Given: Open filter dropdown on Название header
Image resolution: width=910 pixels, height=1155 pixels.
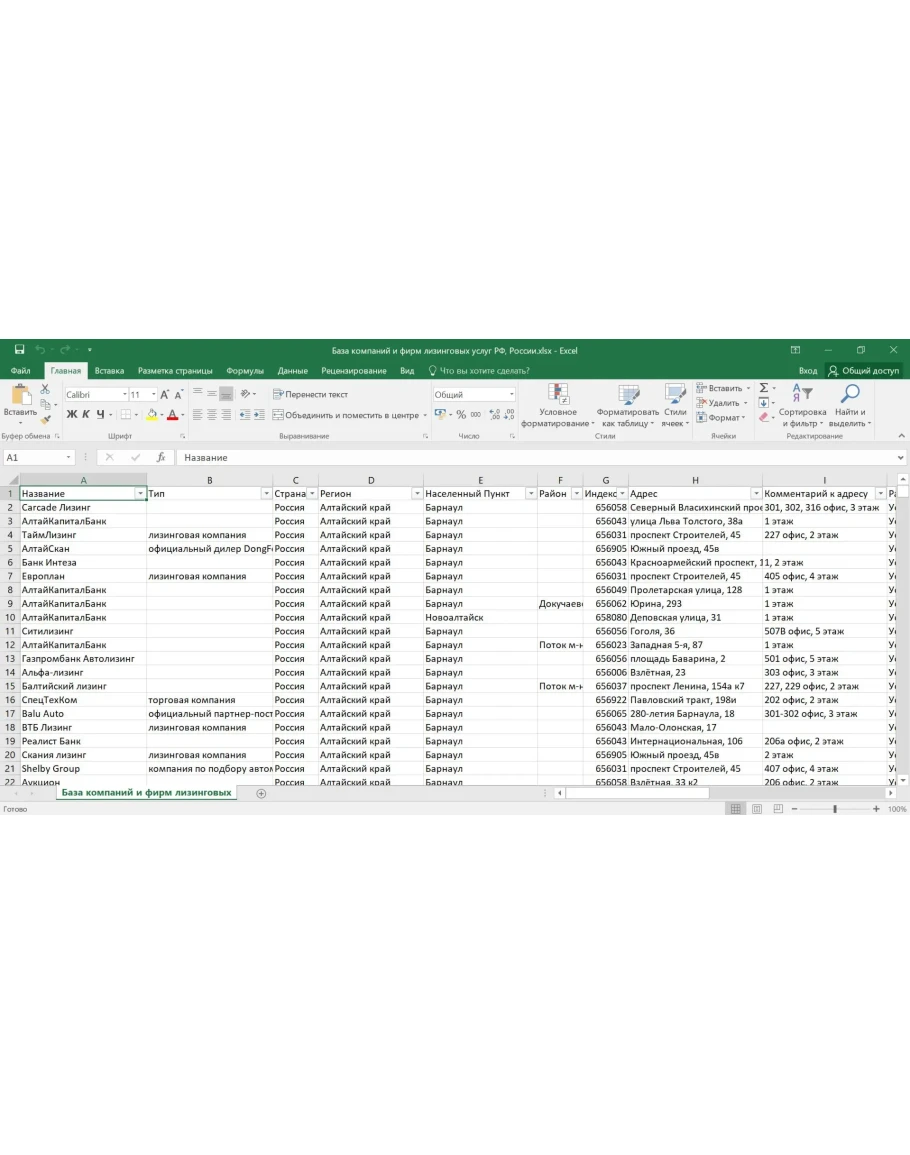Looking at the screenshot, I should coord(140,494).
